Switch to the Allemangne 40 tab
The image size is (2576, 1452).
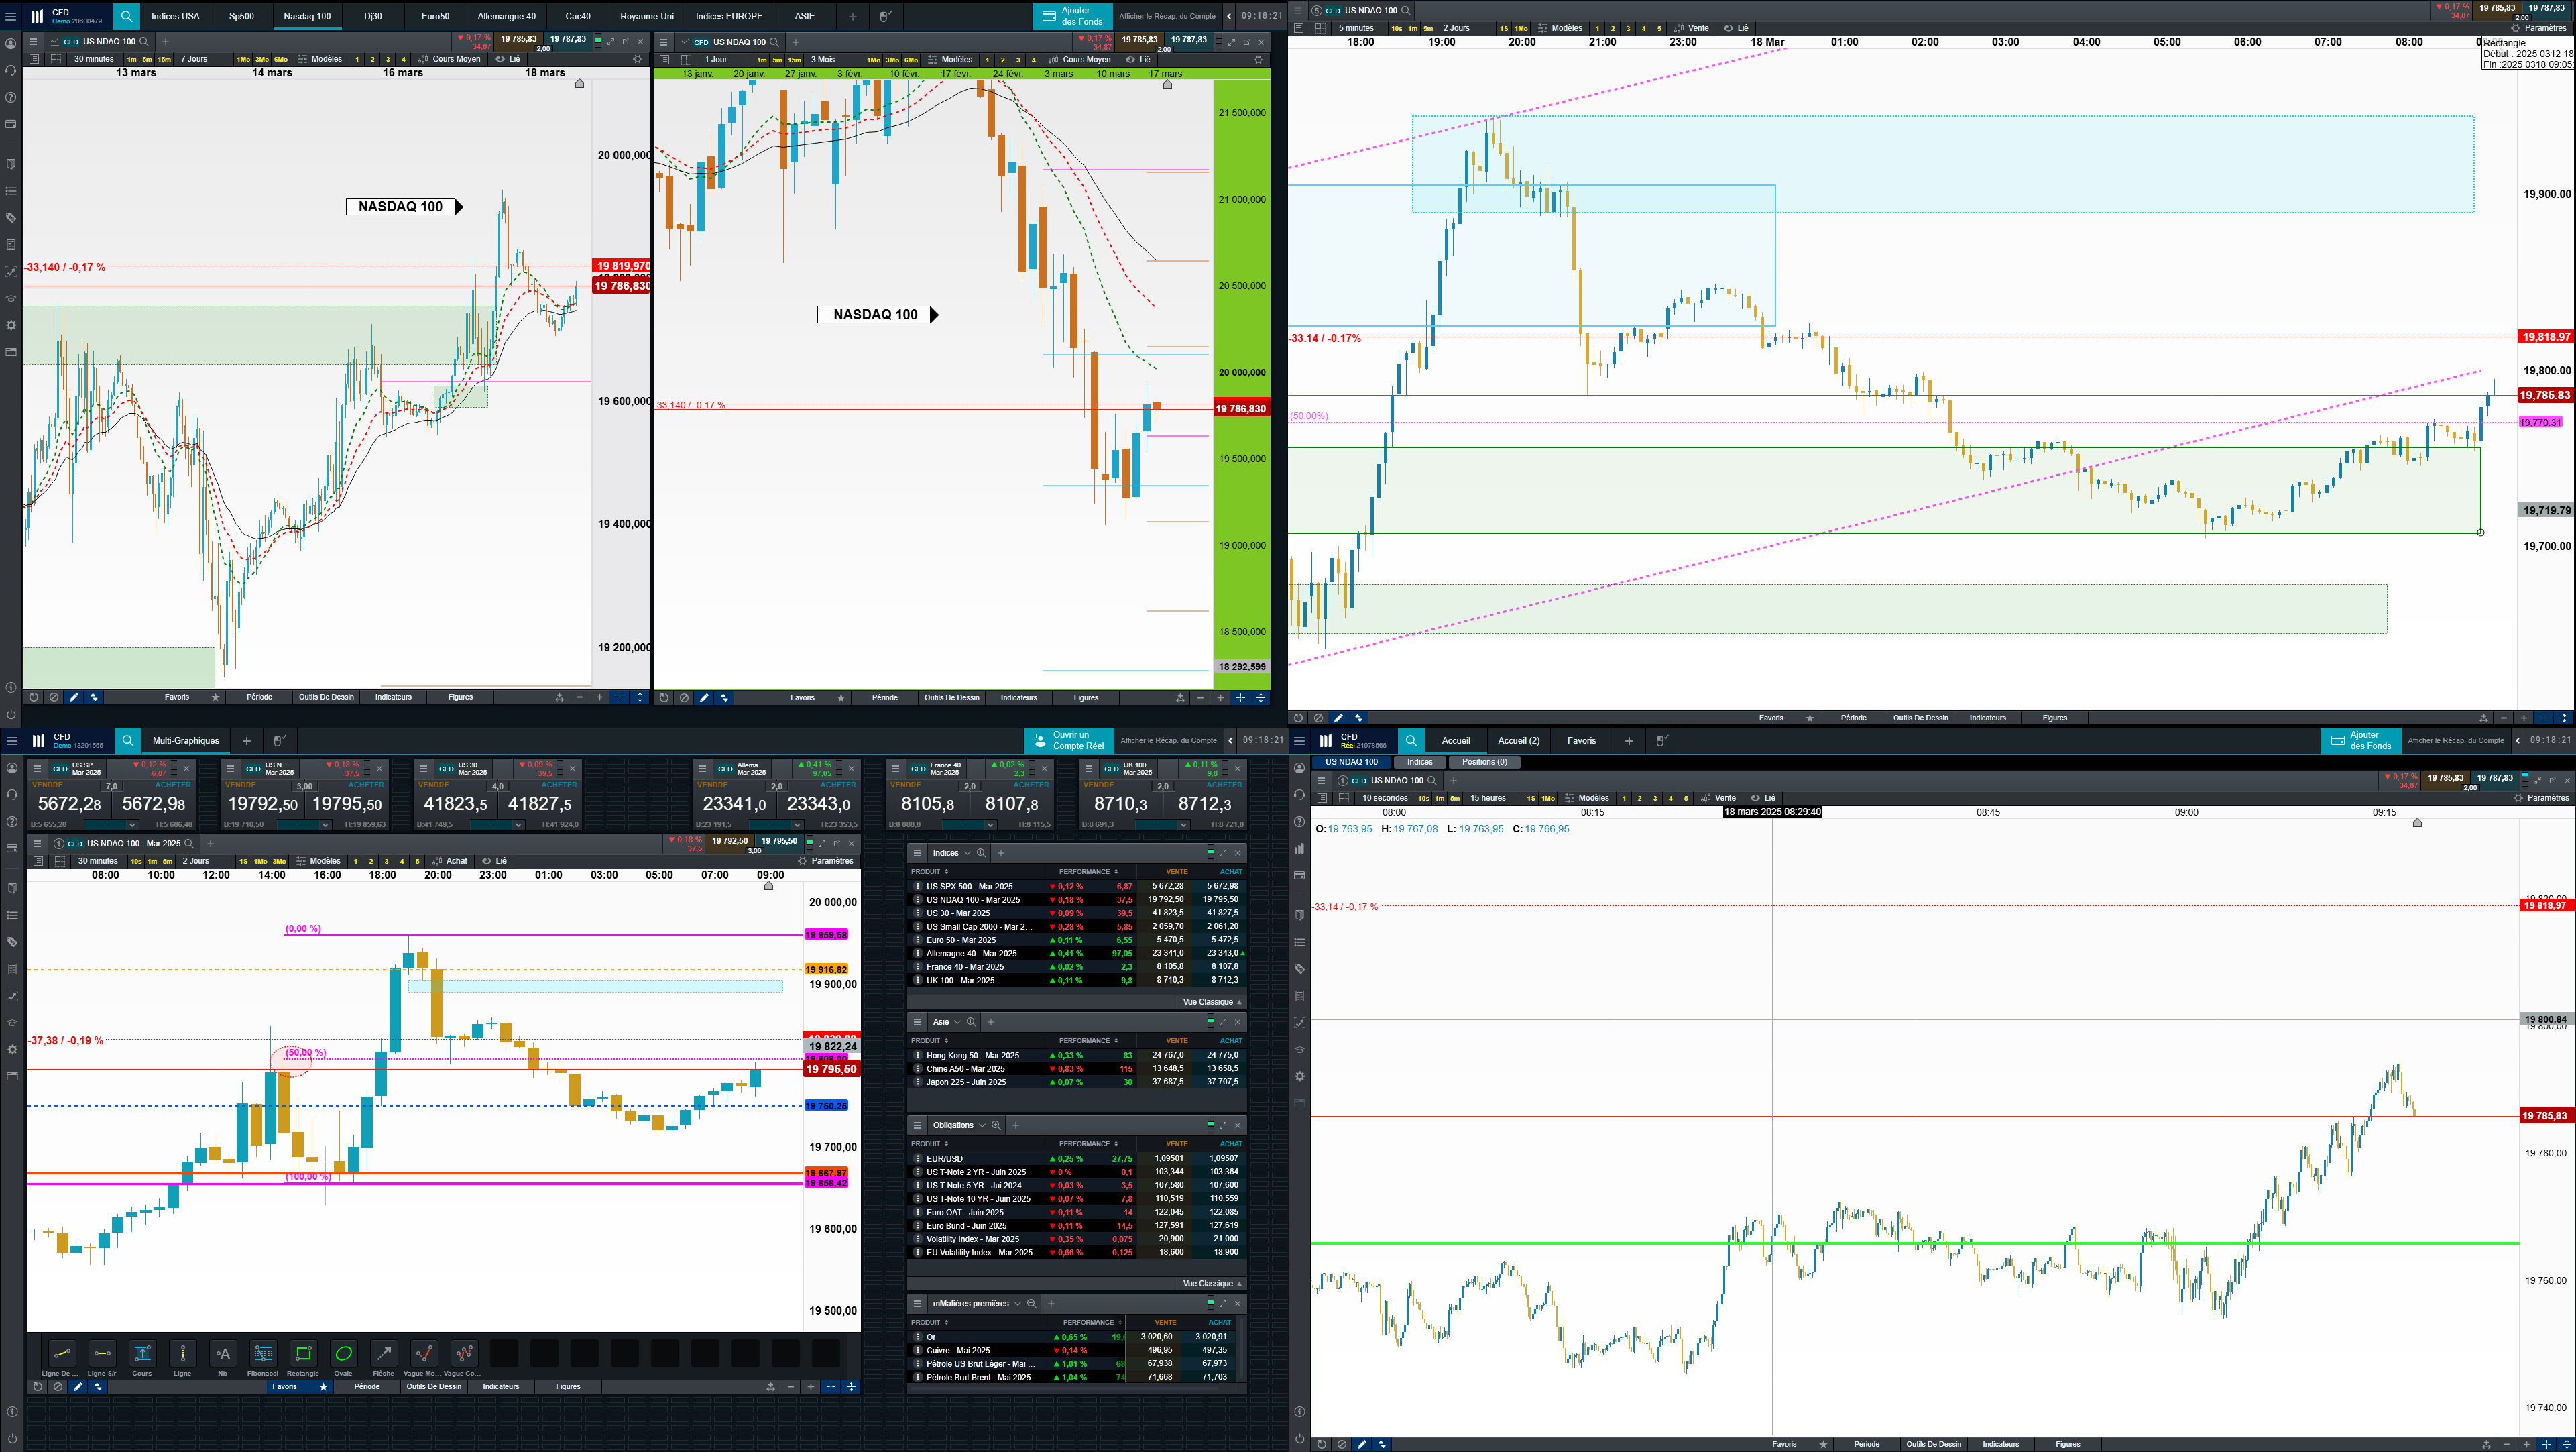coord(506,16)
